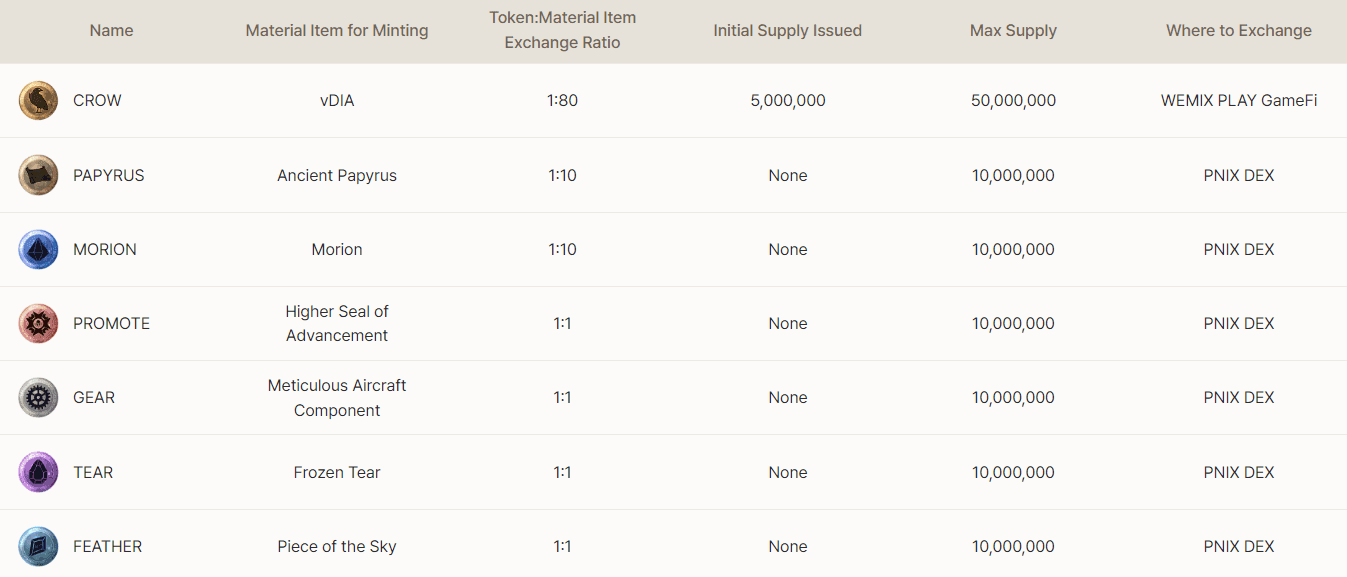The image size is (1347, 577).
Task: Select the GEAR token cog icon
Action: 38,397
